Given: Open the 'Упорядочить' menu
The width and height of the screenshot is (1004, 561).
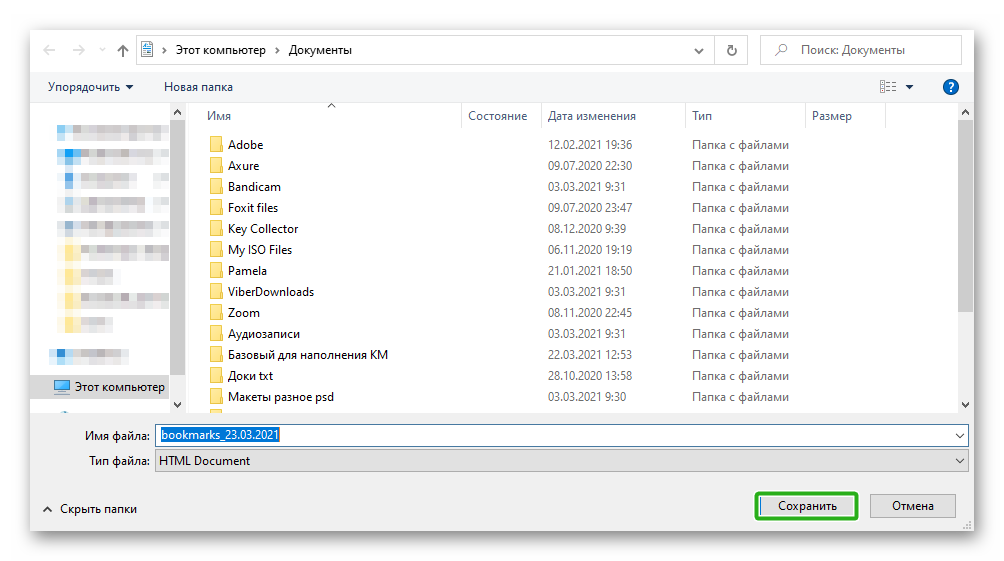Looking at the screenshot, I should coord(90,87).
